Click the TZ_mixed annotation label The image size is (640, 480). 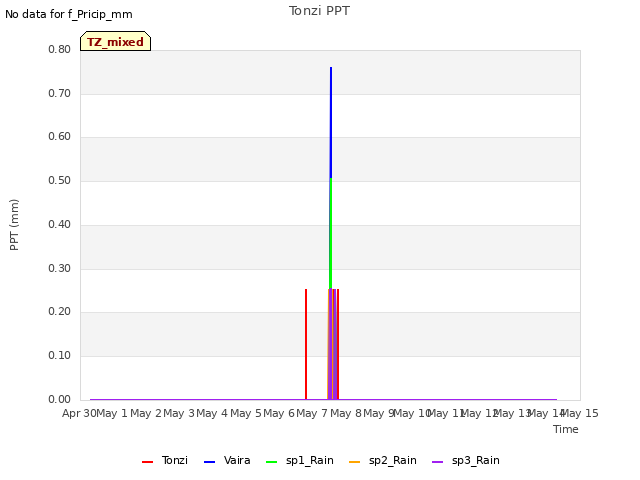point(116,41)
